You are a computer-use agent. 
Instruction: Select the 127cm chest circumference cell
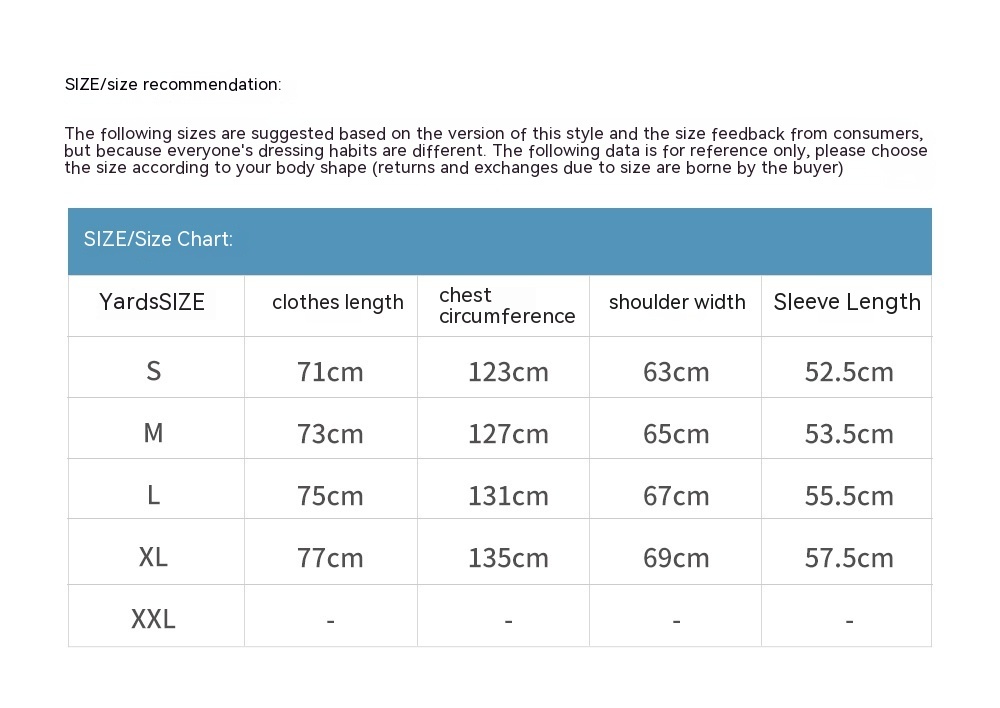tap(508, 434)
